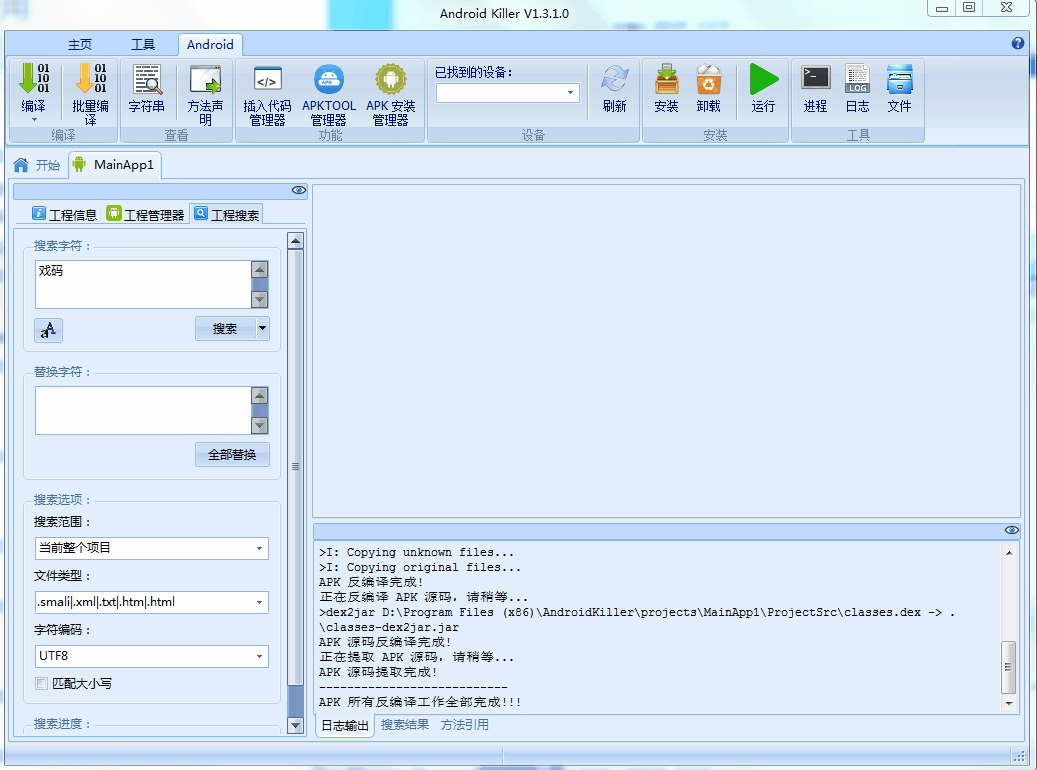
Task: Click into the 替换字符 text box
Action: (143, 411)
